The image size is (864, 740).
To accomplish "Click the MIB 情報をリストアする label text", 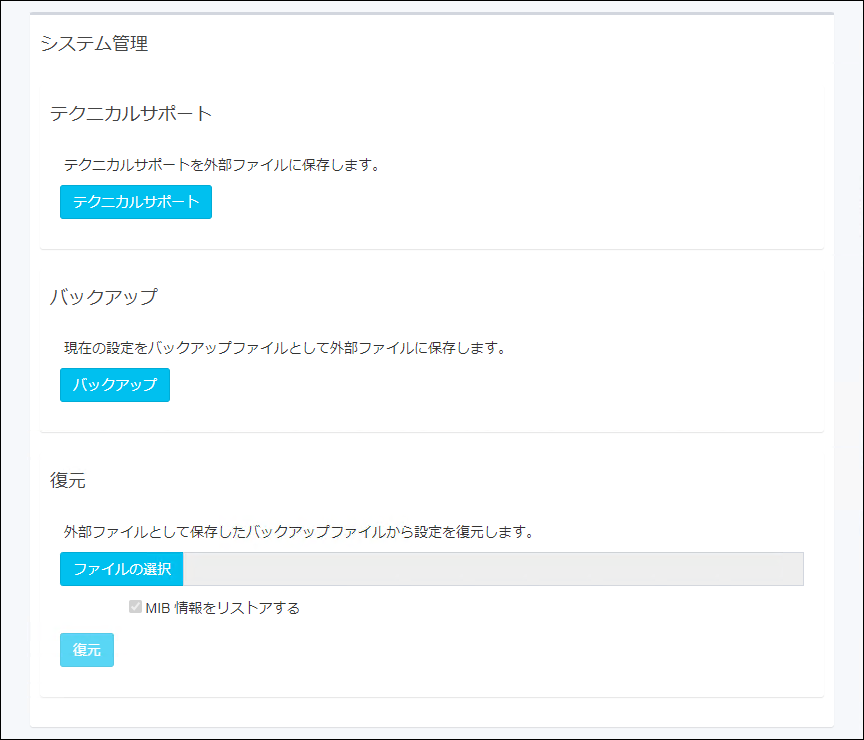I will click(x=222, y=607).
